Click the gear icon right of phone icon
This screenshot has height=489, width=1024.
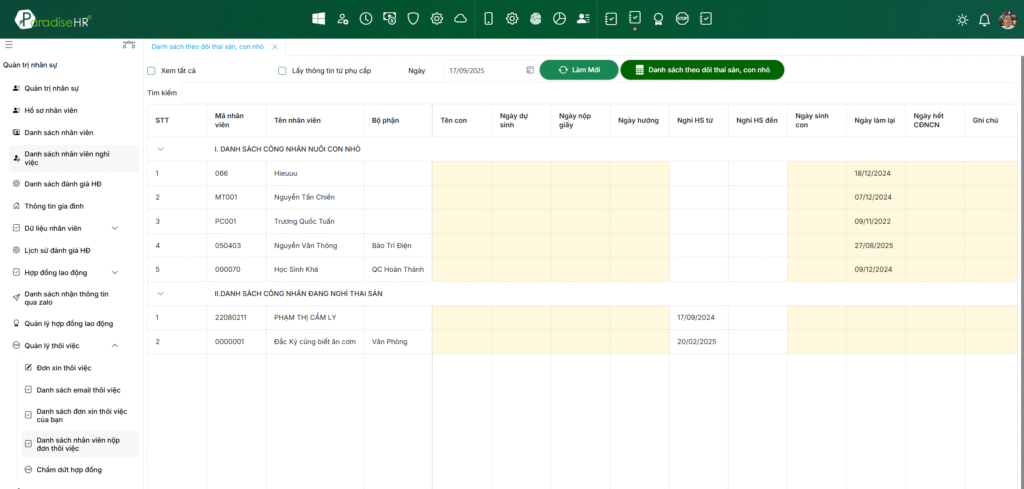512,19
